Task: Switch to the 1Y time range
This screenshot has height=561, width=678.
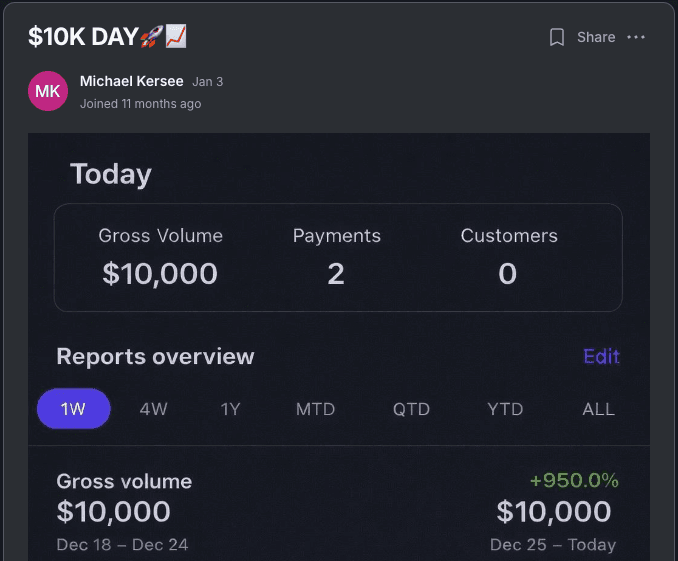Action: click(230, 409)
